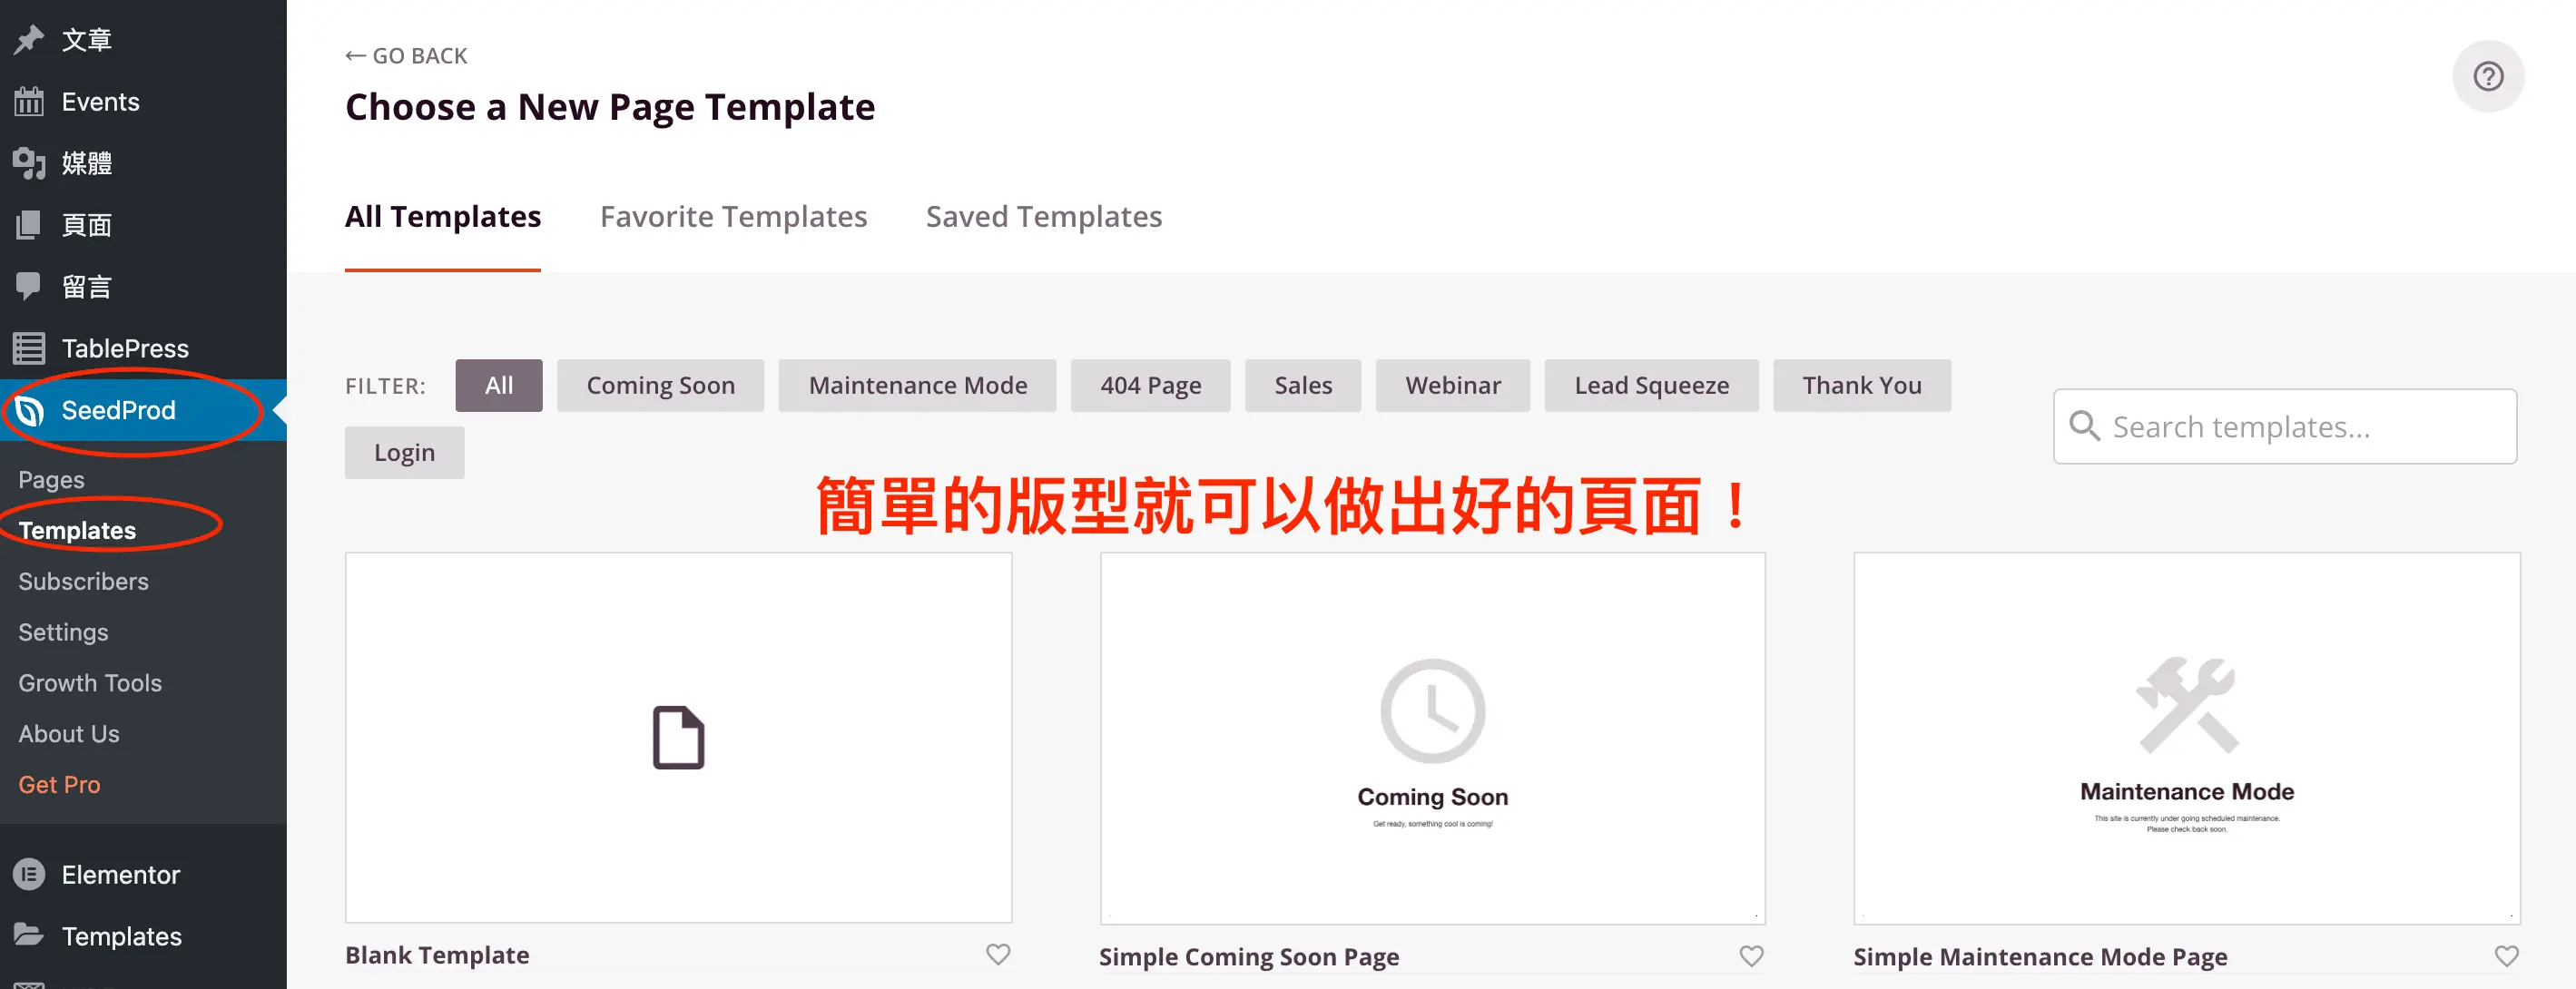This screenshot has width=2576, height=989.
Task: Click the 頁面 pages icon
Action: [x=29, y=225]
